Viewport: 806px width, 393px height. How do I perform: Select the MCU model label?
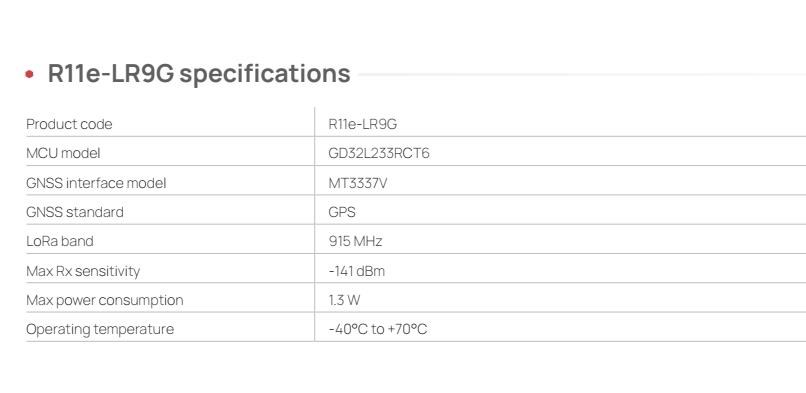pos(63,154)
